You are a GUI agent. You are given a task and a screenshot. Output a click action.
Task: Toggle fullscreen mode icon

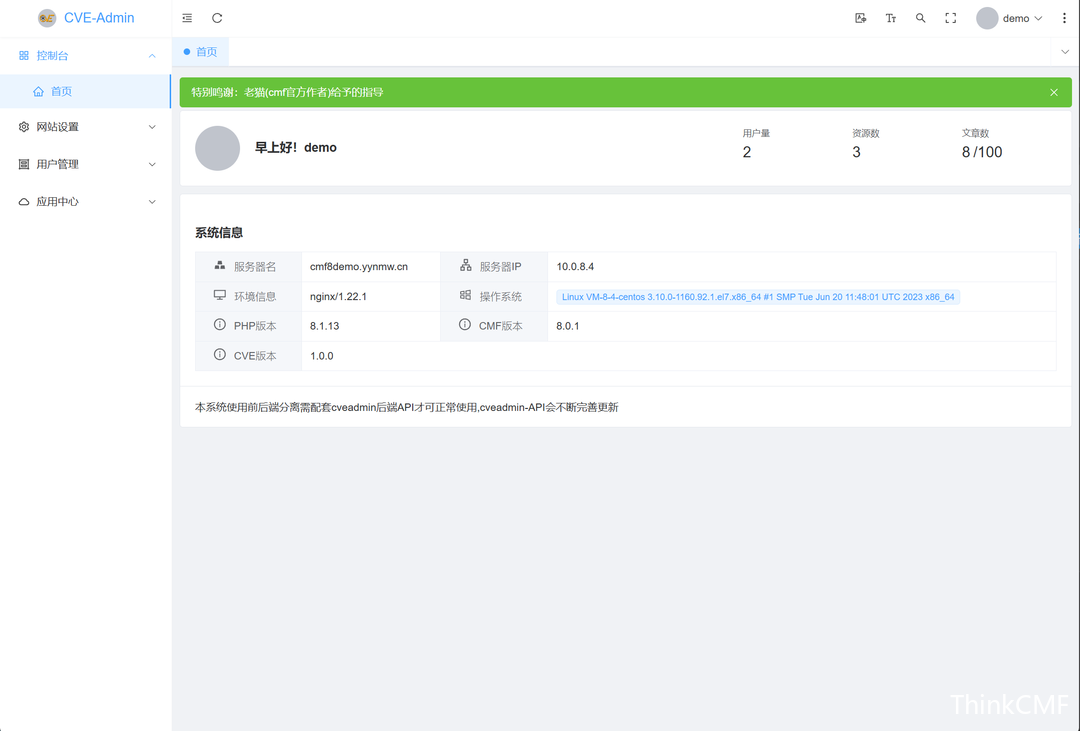point(951,18)
